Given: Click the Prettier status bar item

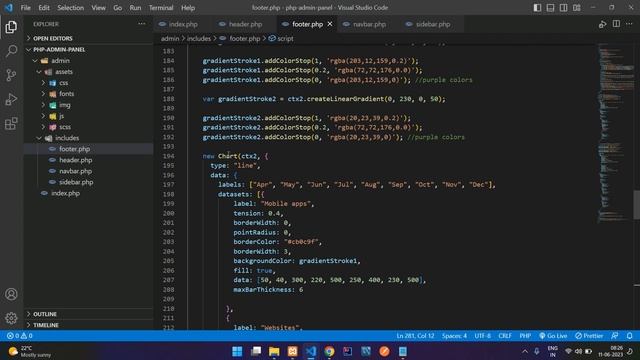Looking at the screenshot, I should pyautogui.click(x=589, y=336).
